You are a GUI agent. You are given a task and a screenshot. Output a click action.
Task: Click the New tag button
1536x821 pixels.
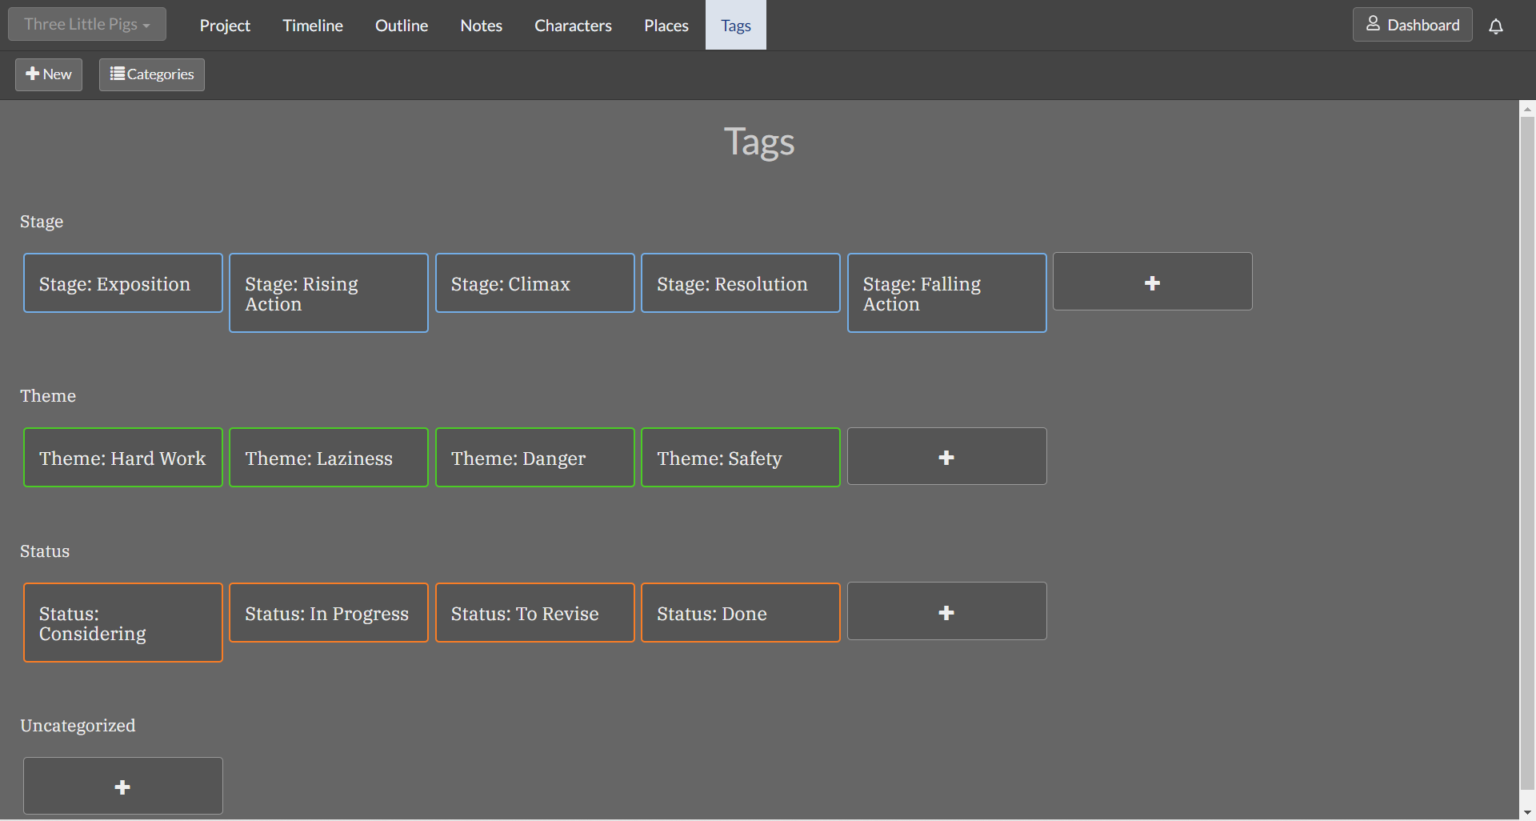point(49,74)
